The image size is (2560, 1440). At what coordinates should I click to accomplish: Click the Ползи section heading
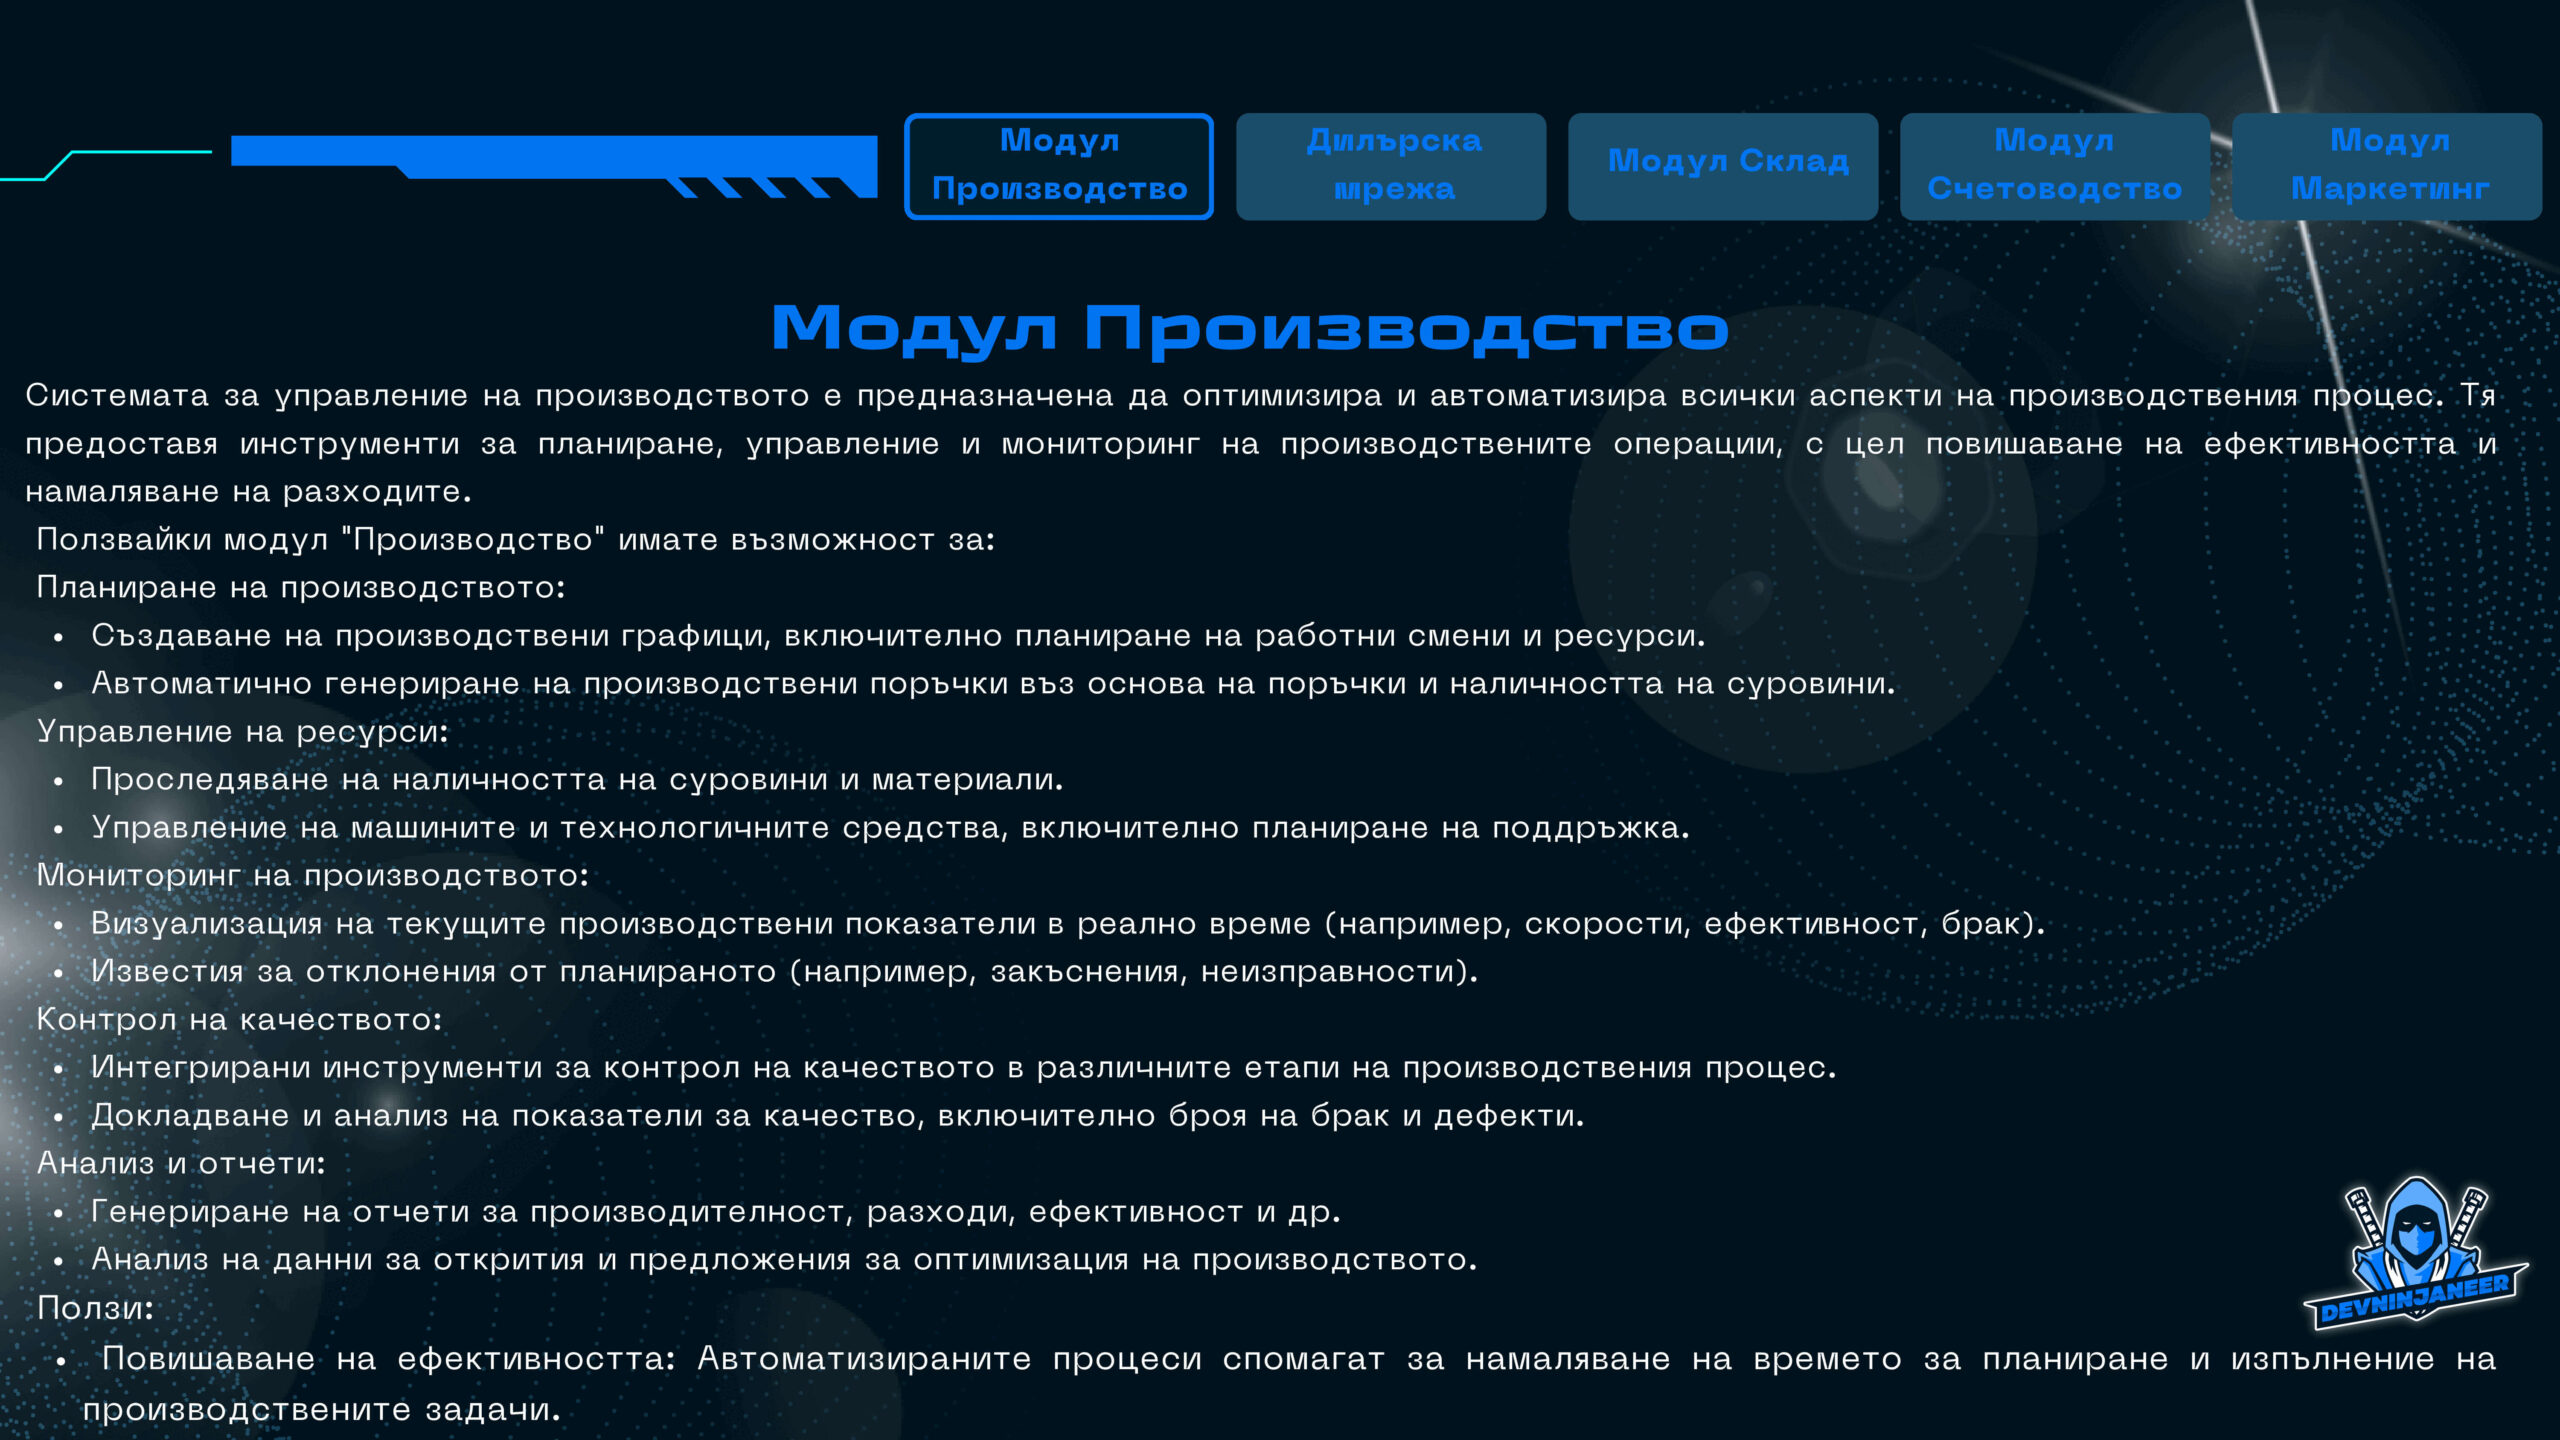pyautogui.click(x=96, y=1307)
